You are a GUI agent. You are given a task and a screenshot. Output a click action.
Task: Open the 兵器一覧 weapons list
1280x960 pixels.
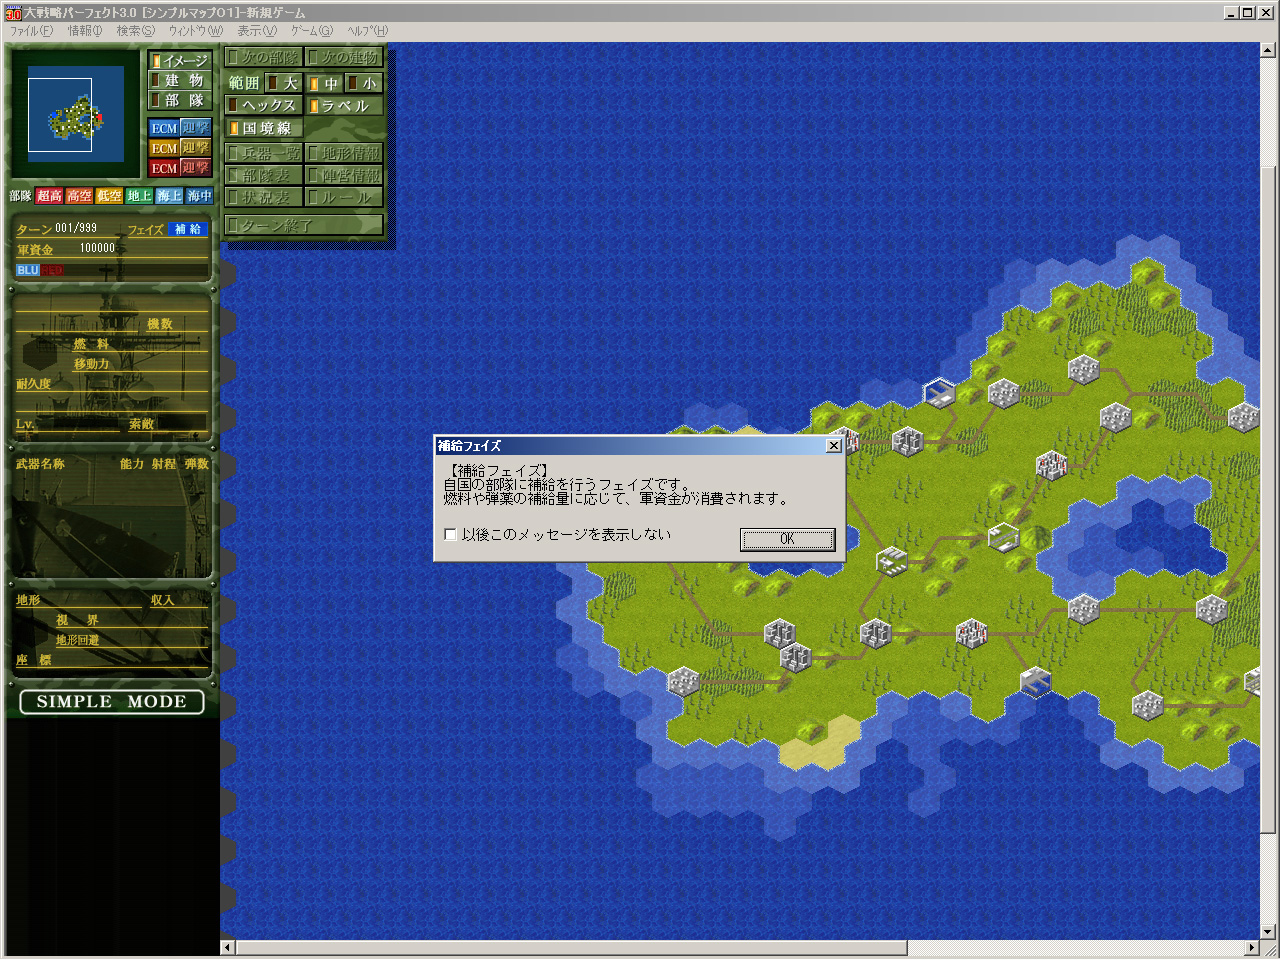pyautogui.click(x=264, y=153)
